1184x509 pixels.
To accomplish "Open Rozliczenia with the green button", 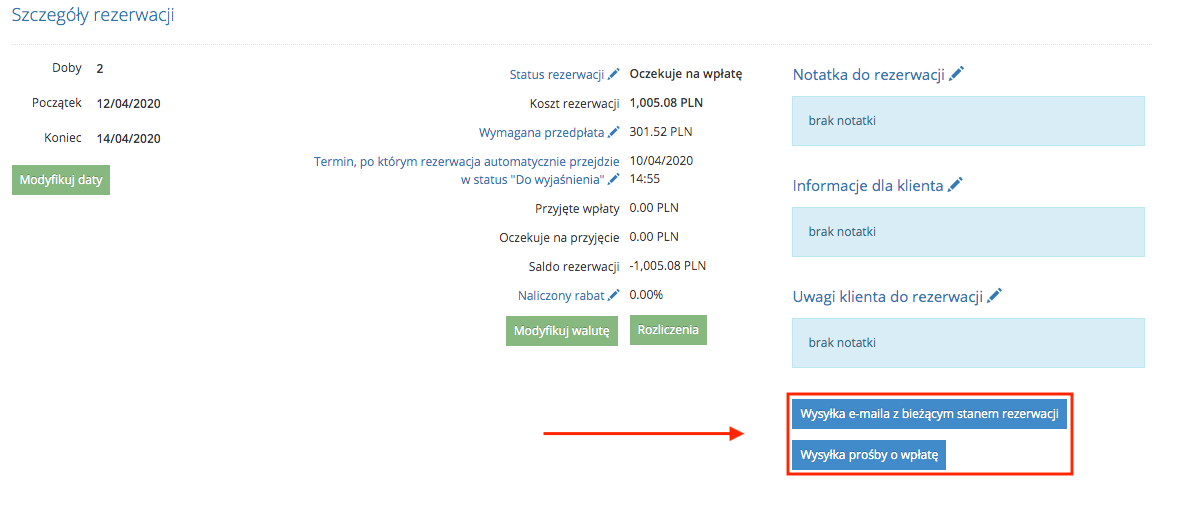I will tap(668, 330).
